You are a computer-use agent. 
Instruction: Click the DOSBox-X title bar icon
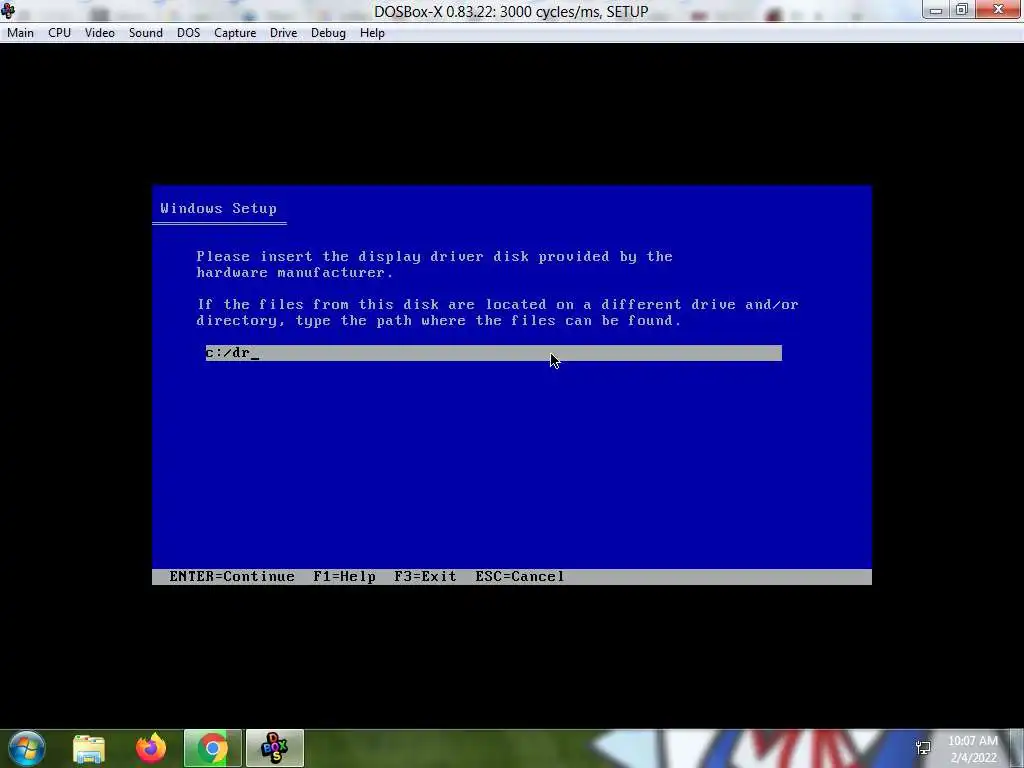8,10
